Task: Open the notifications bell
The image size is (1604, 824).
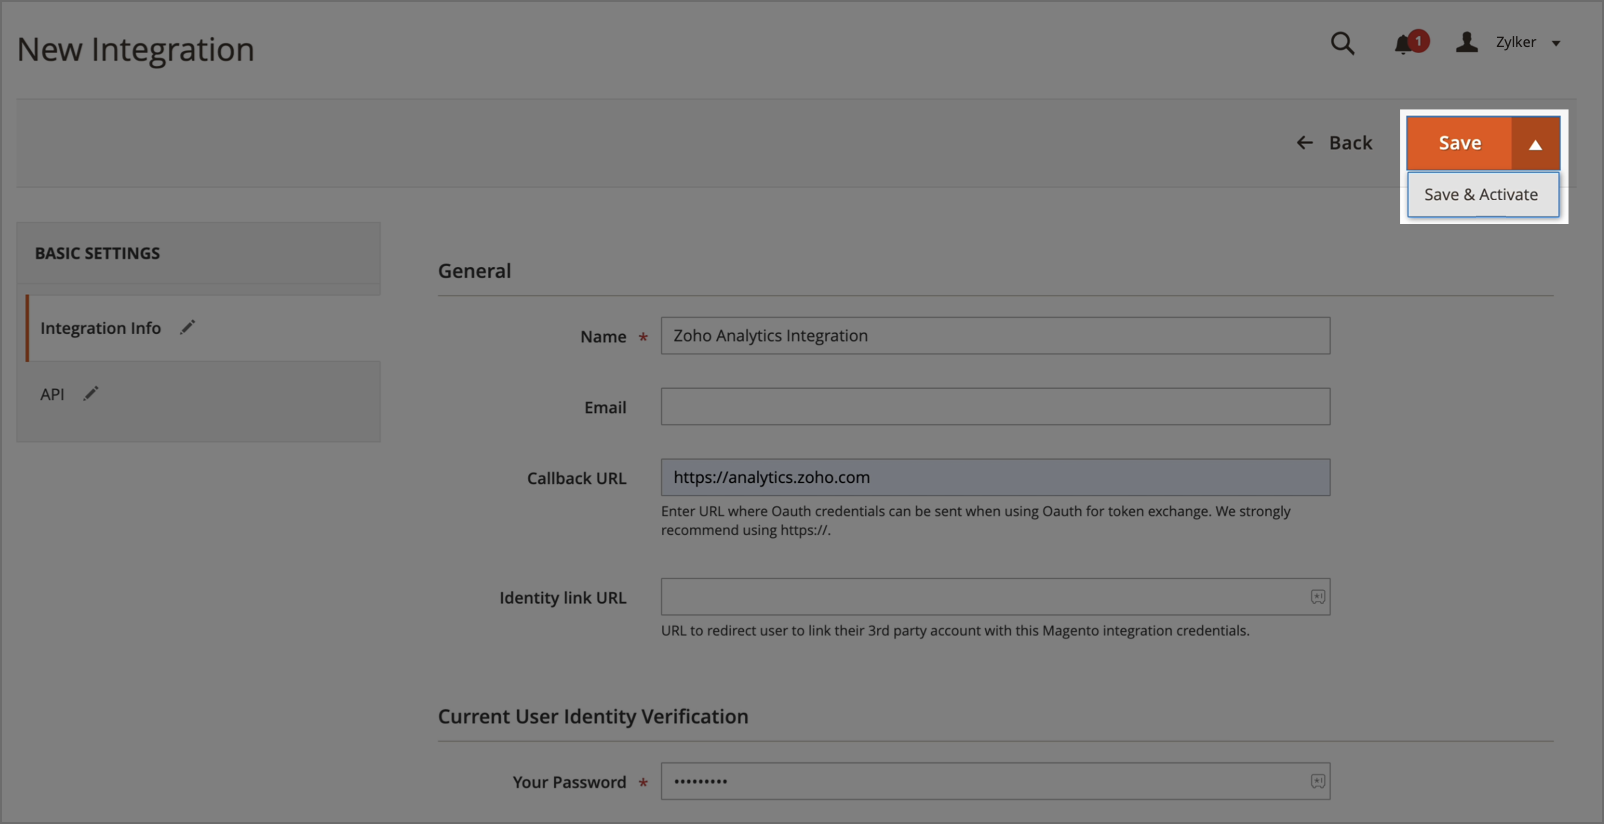Action: coord(1404,44)
